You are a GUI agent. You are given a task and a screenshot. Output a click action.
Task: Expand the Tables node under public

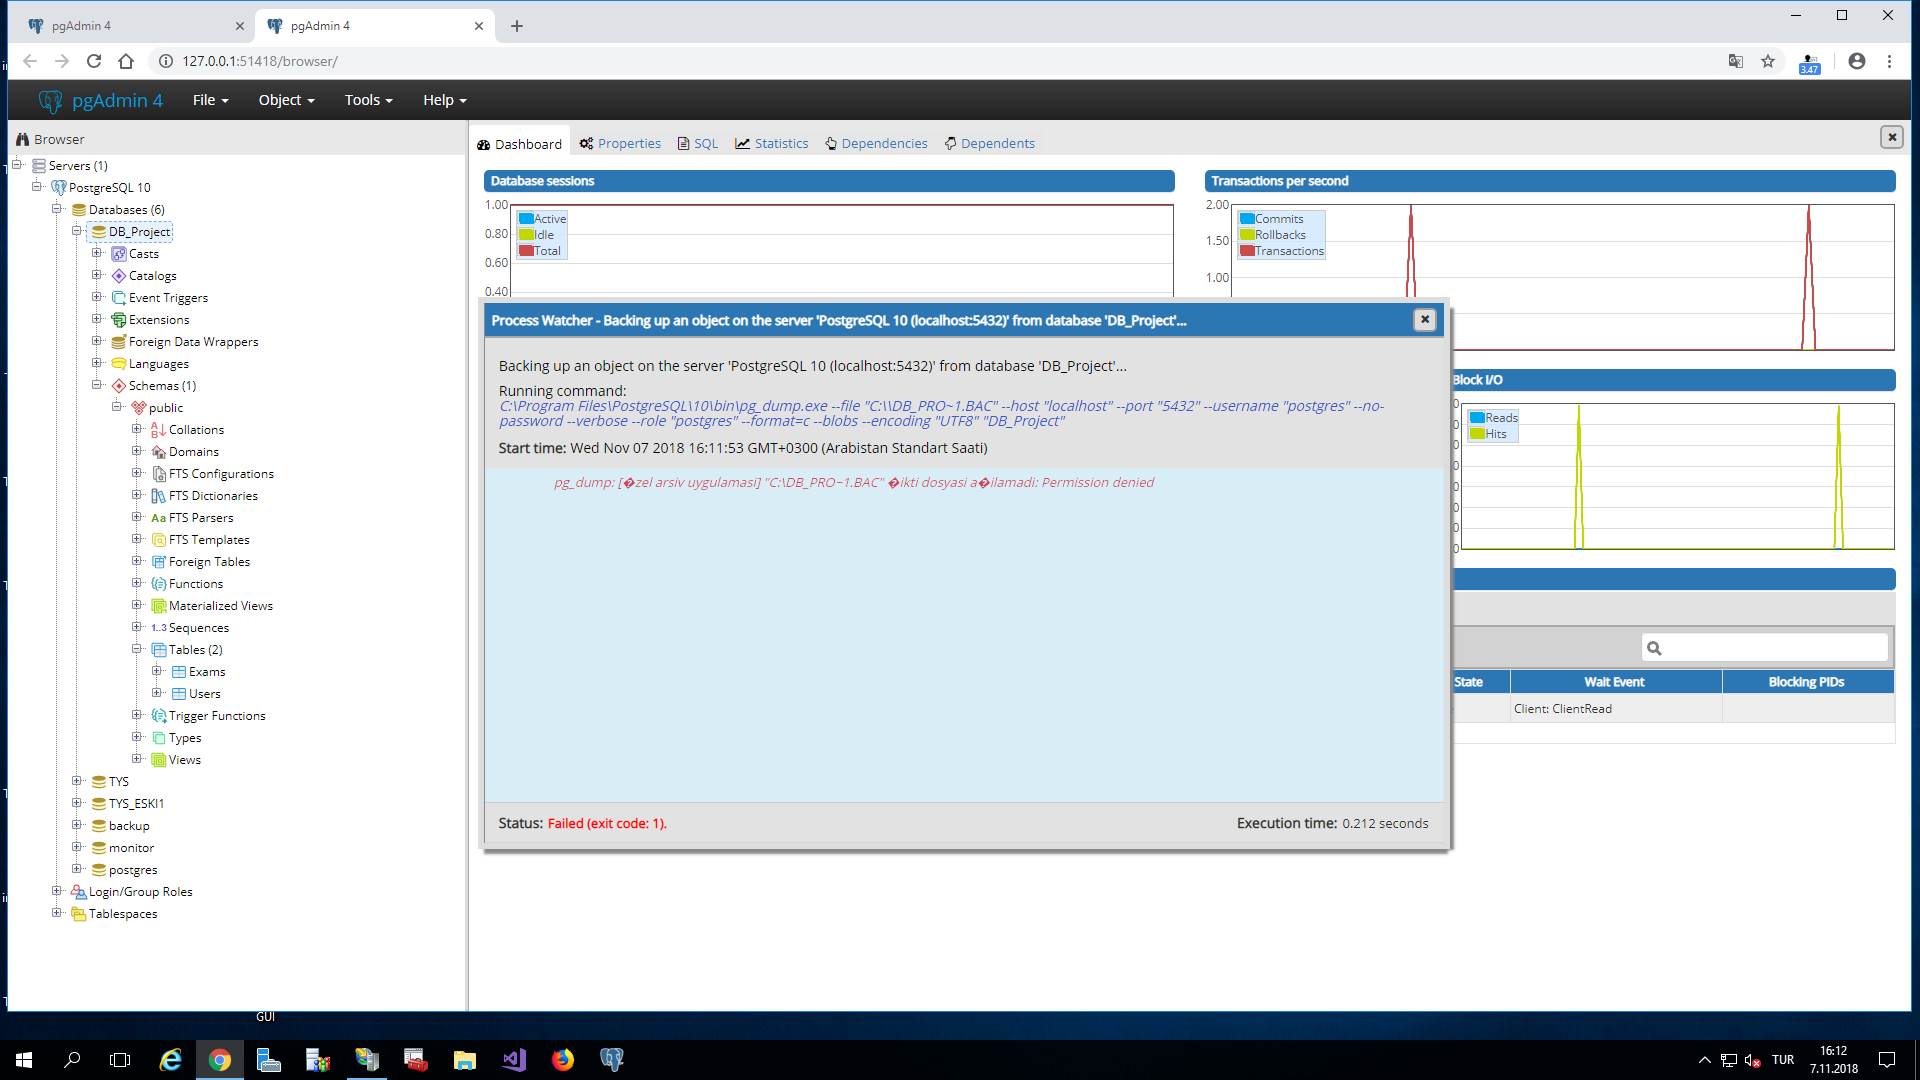click(138, 649)
